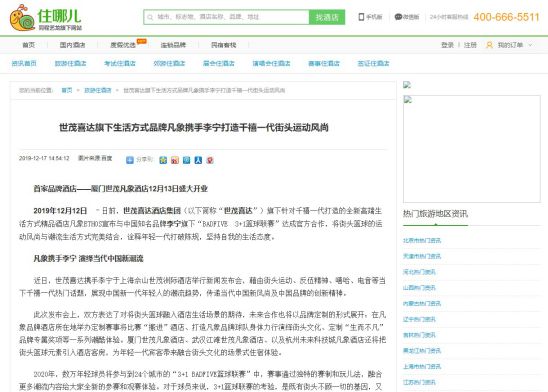
Task: Open the 上海市热门资讯 sidebar link
Action: 422,366
